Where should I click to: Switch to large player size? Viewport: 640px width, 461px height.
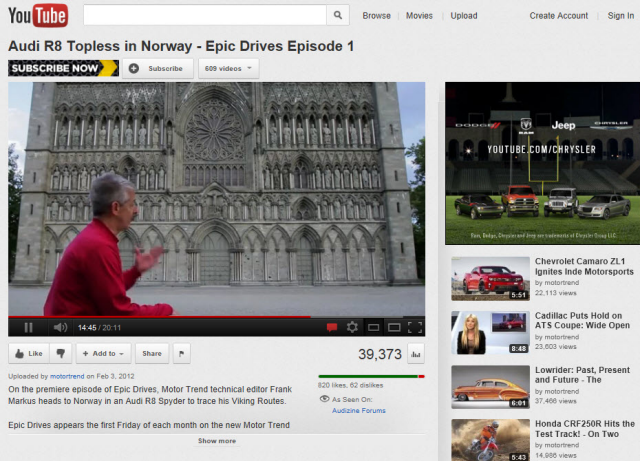394,327
